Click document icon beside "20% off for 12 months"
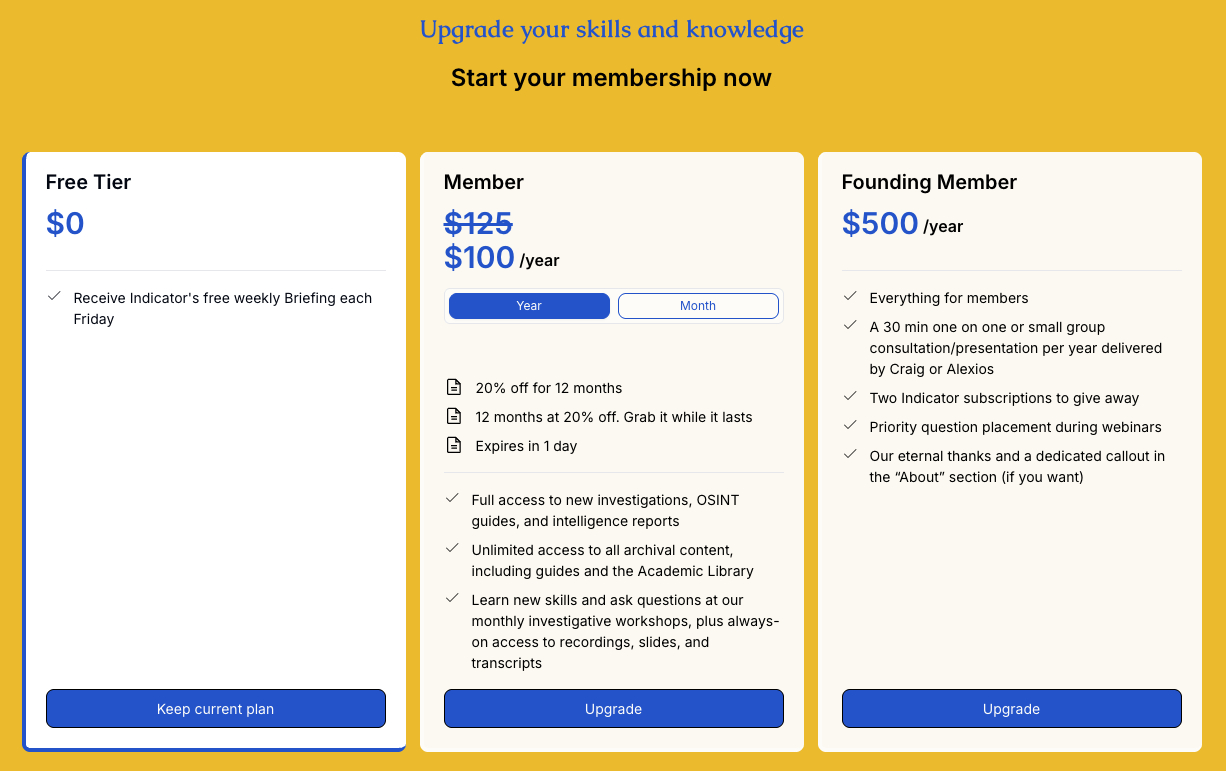 [x=454, y=388]
